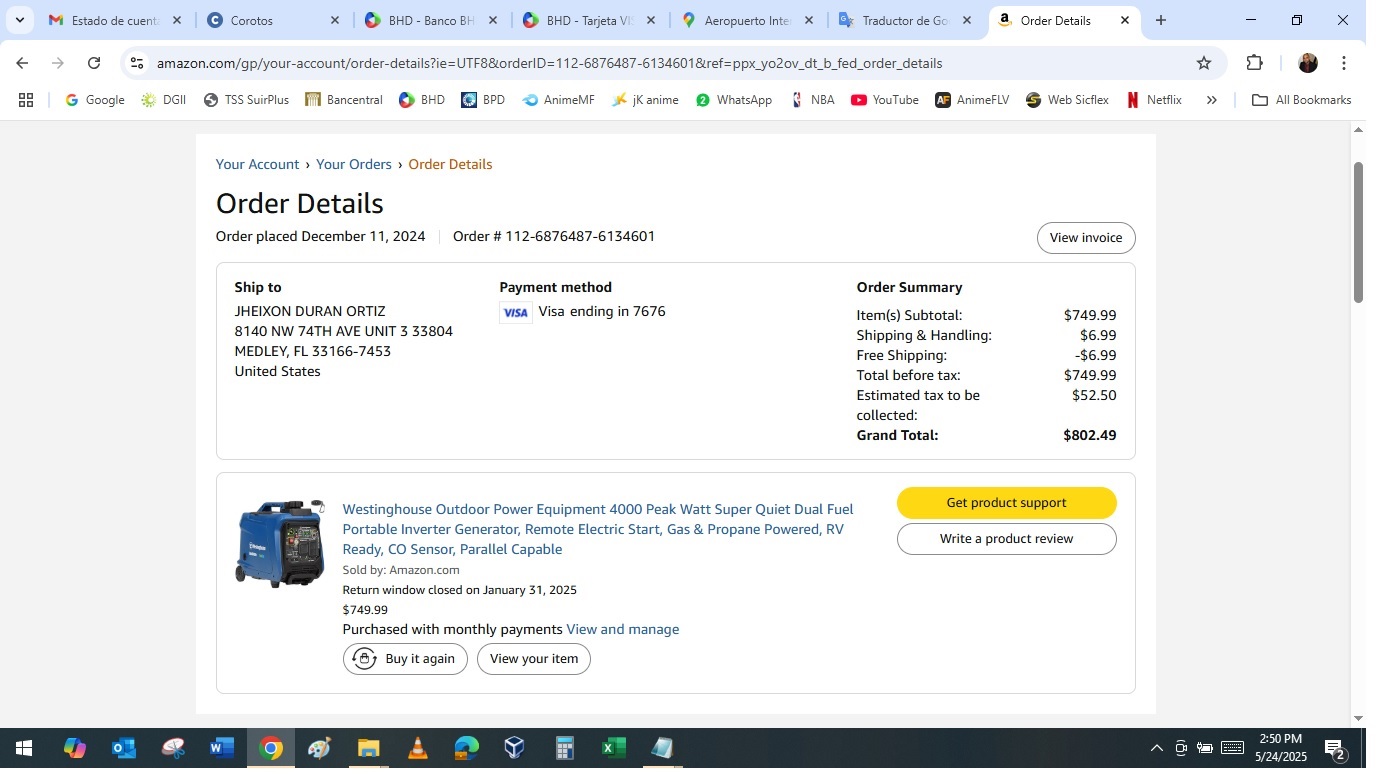Open File Explorer from the taskbar
The height and width of the screenshot is (774, 1384).
[x=369, y=748]
